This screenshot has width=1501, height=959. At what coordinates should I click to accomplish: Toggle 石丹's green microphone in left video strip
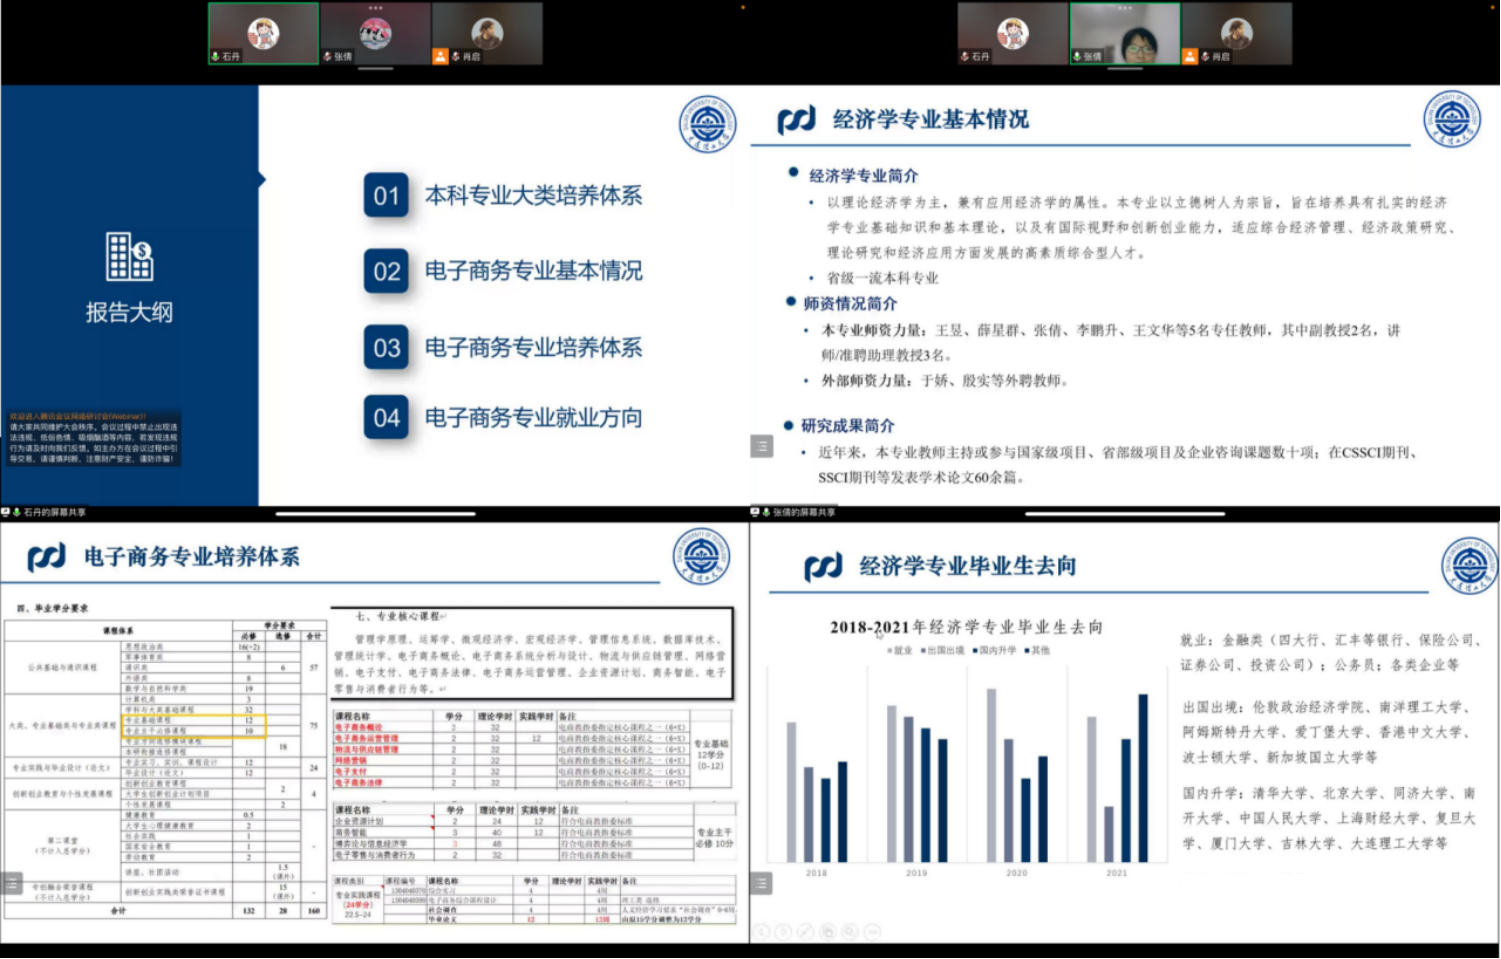click(215, 57)
